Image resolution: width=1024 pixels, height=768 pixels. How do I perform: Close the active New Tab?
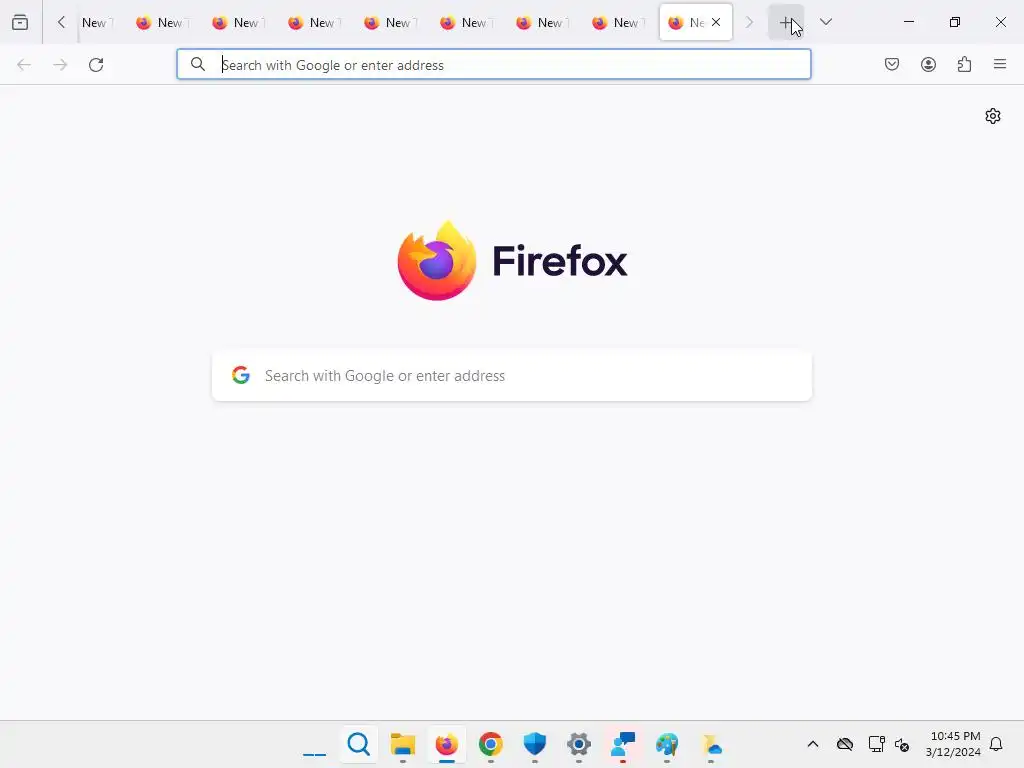click(x=716, y=22)
